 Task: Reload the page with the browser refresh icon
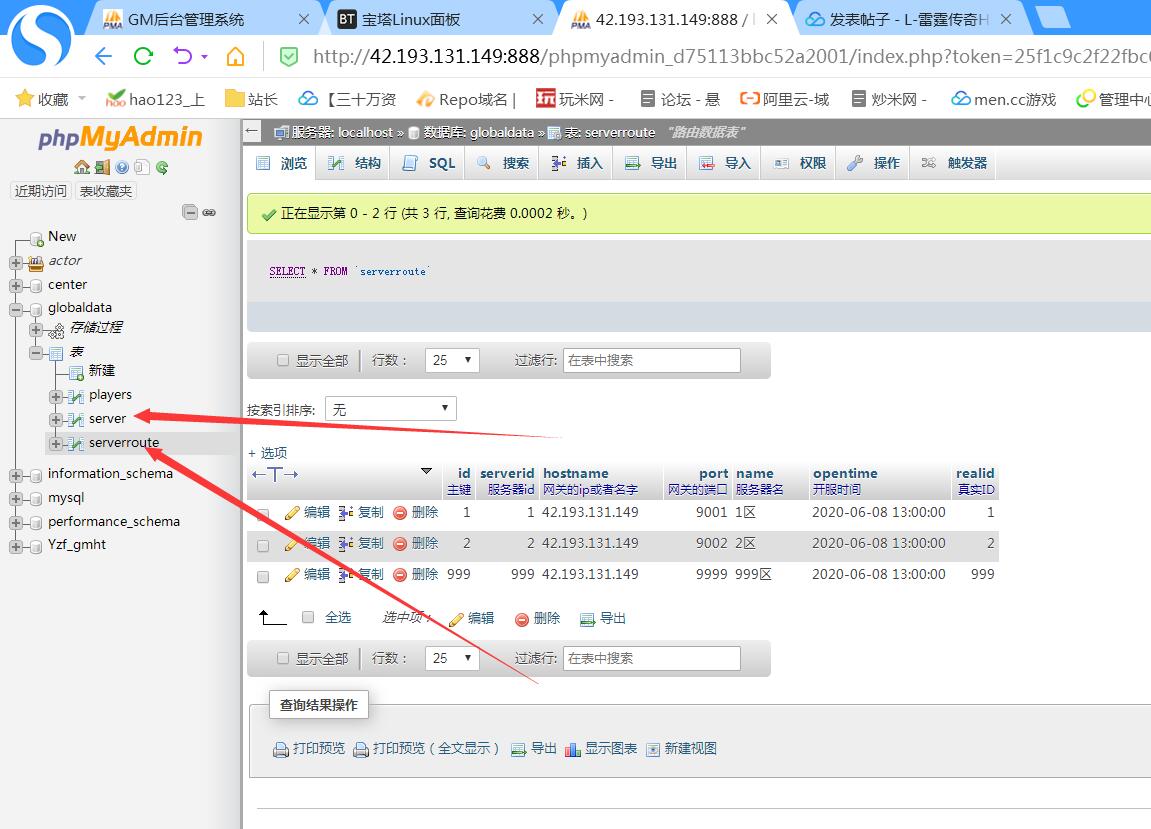pos(143,56)
